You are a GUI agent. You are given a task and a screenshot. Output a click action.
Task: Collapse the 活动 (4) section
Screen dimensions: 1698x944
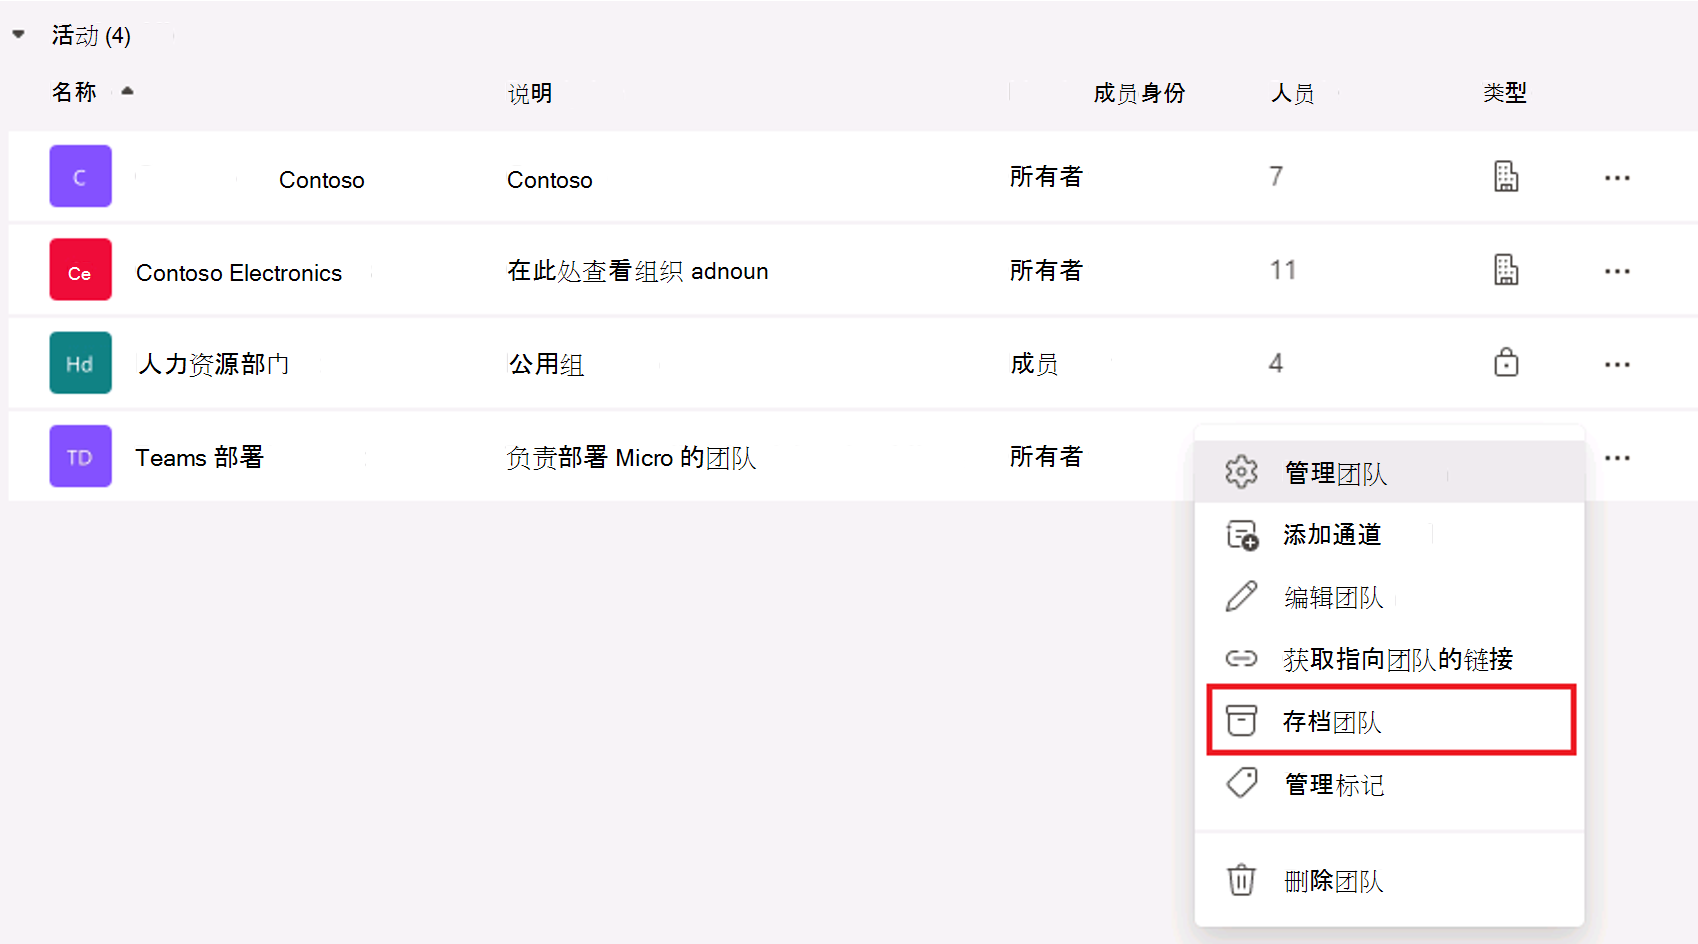point(18,35)
